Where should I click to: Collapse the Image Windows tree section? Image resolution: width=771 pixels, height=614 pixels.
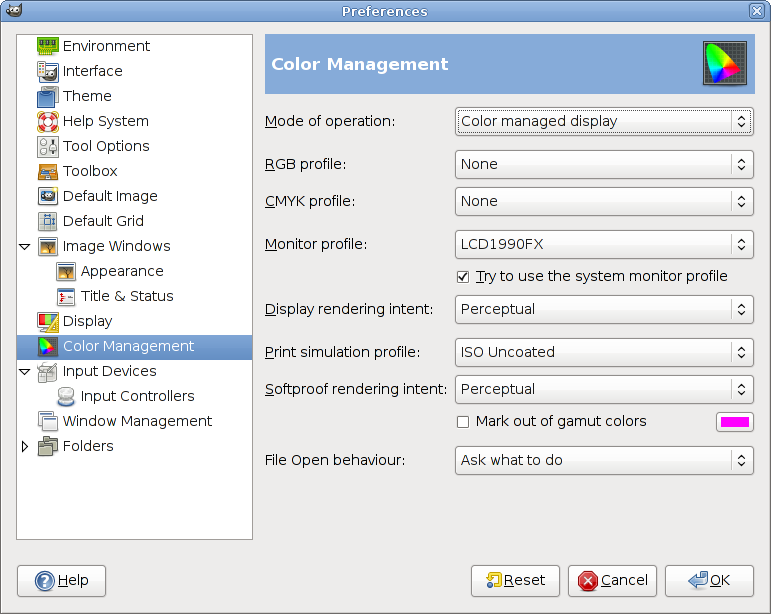pyautogui.click(x=25, y=246)
